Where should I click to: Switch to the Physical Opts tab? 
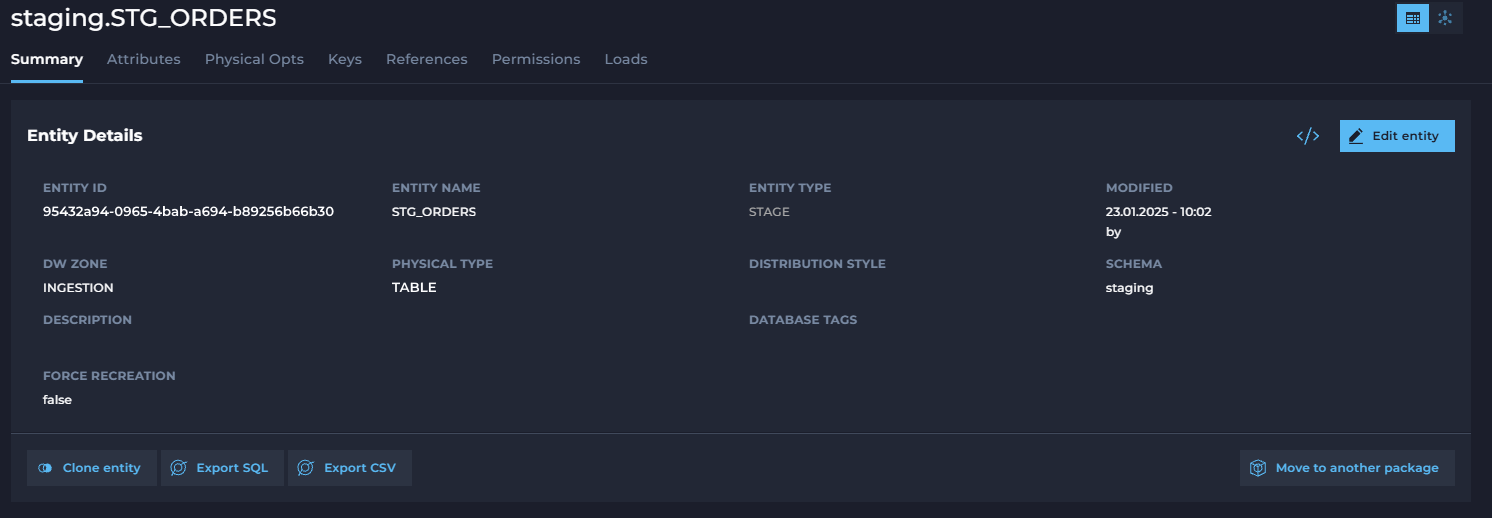pyautogui.click(x=254, y=59)
